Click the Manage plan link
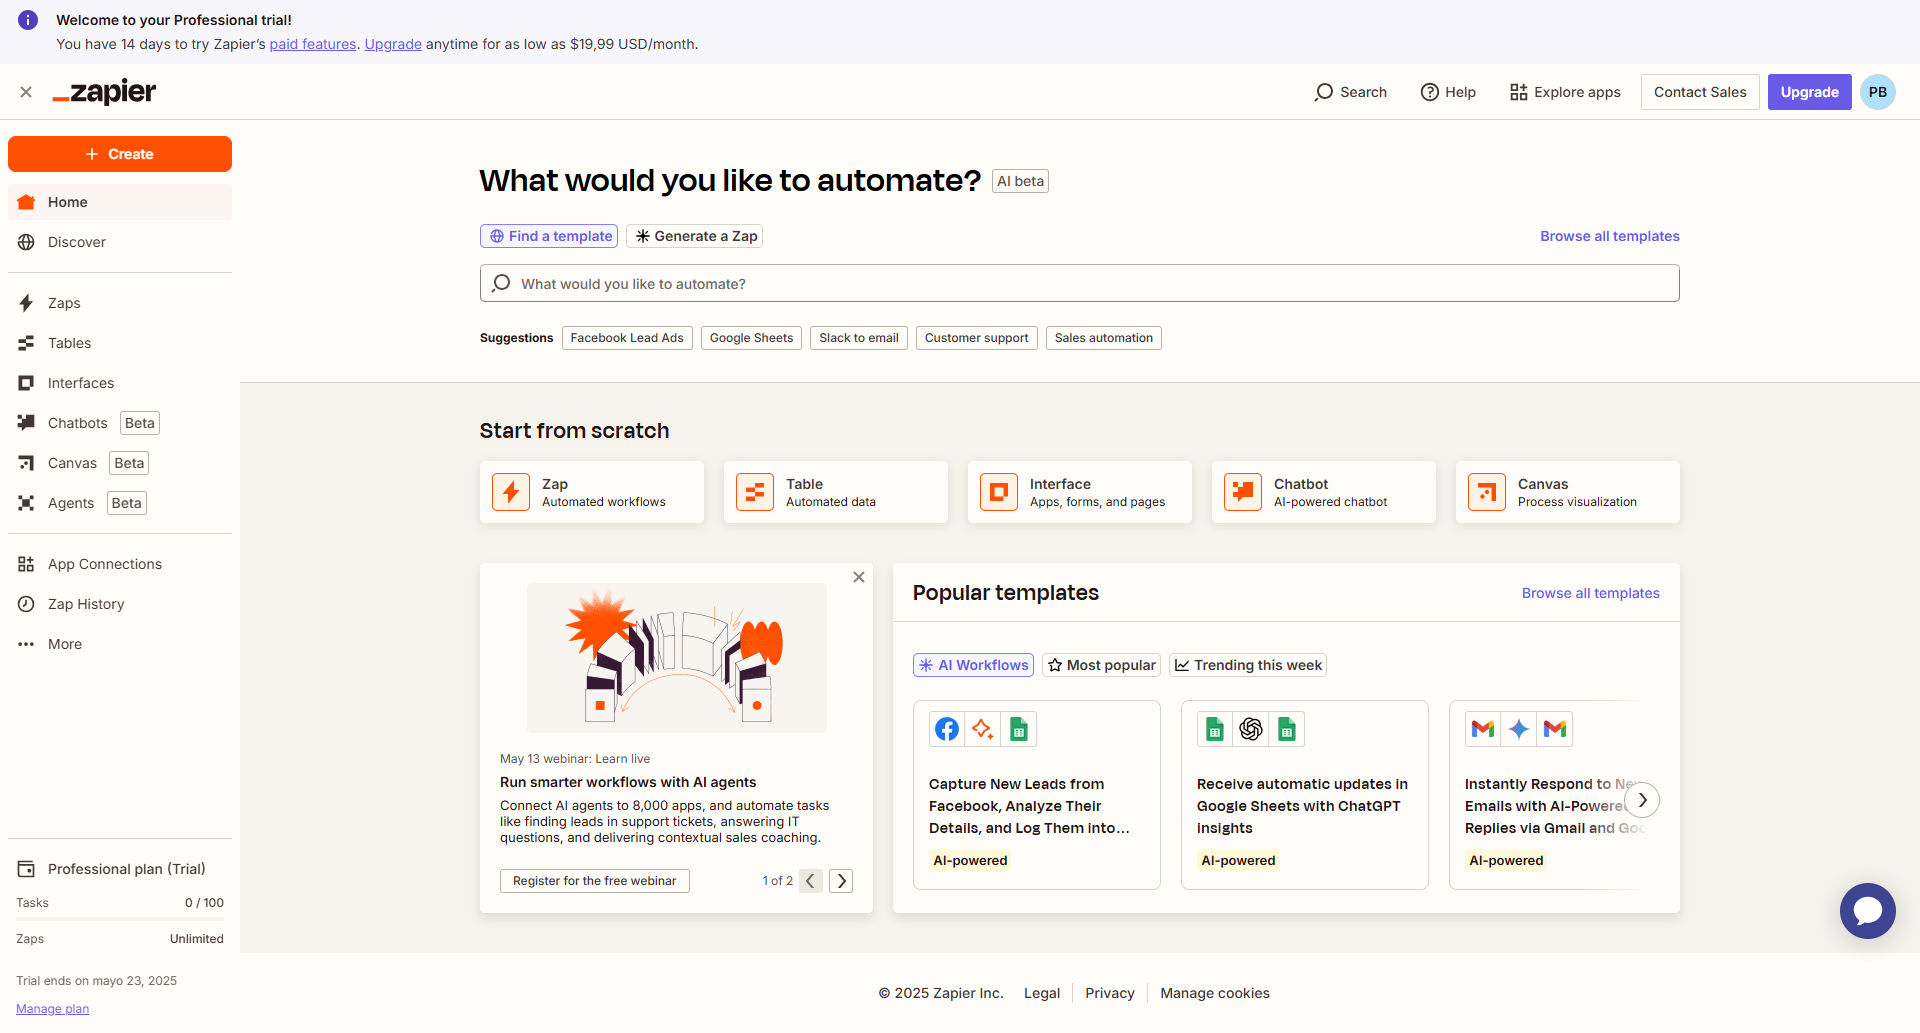 (x=52, y=1009)
